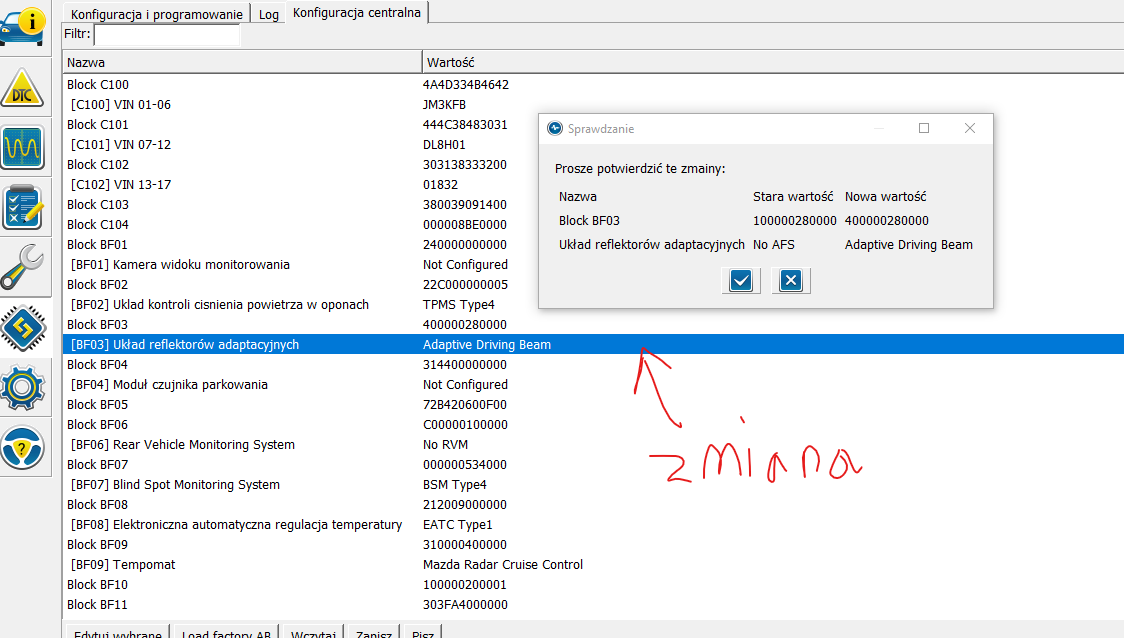The height and width of the screenshot is (638, 1124).
Task: Sort list by Nazwa column header
Action: [240, 62]
